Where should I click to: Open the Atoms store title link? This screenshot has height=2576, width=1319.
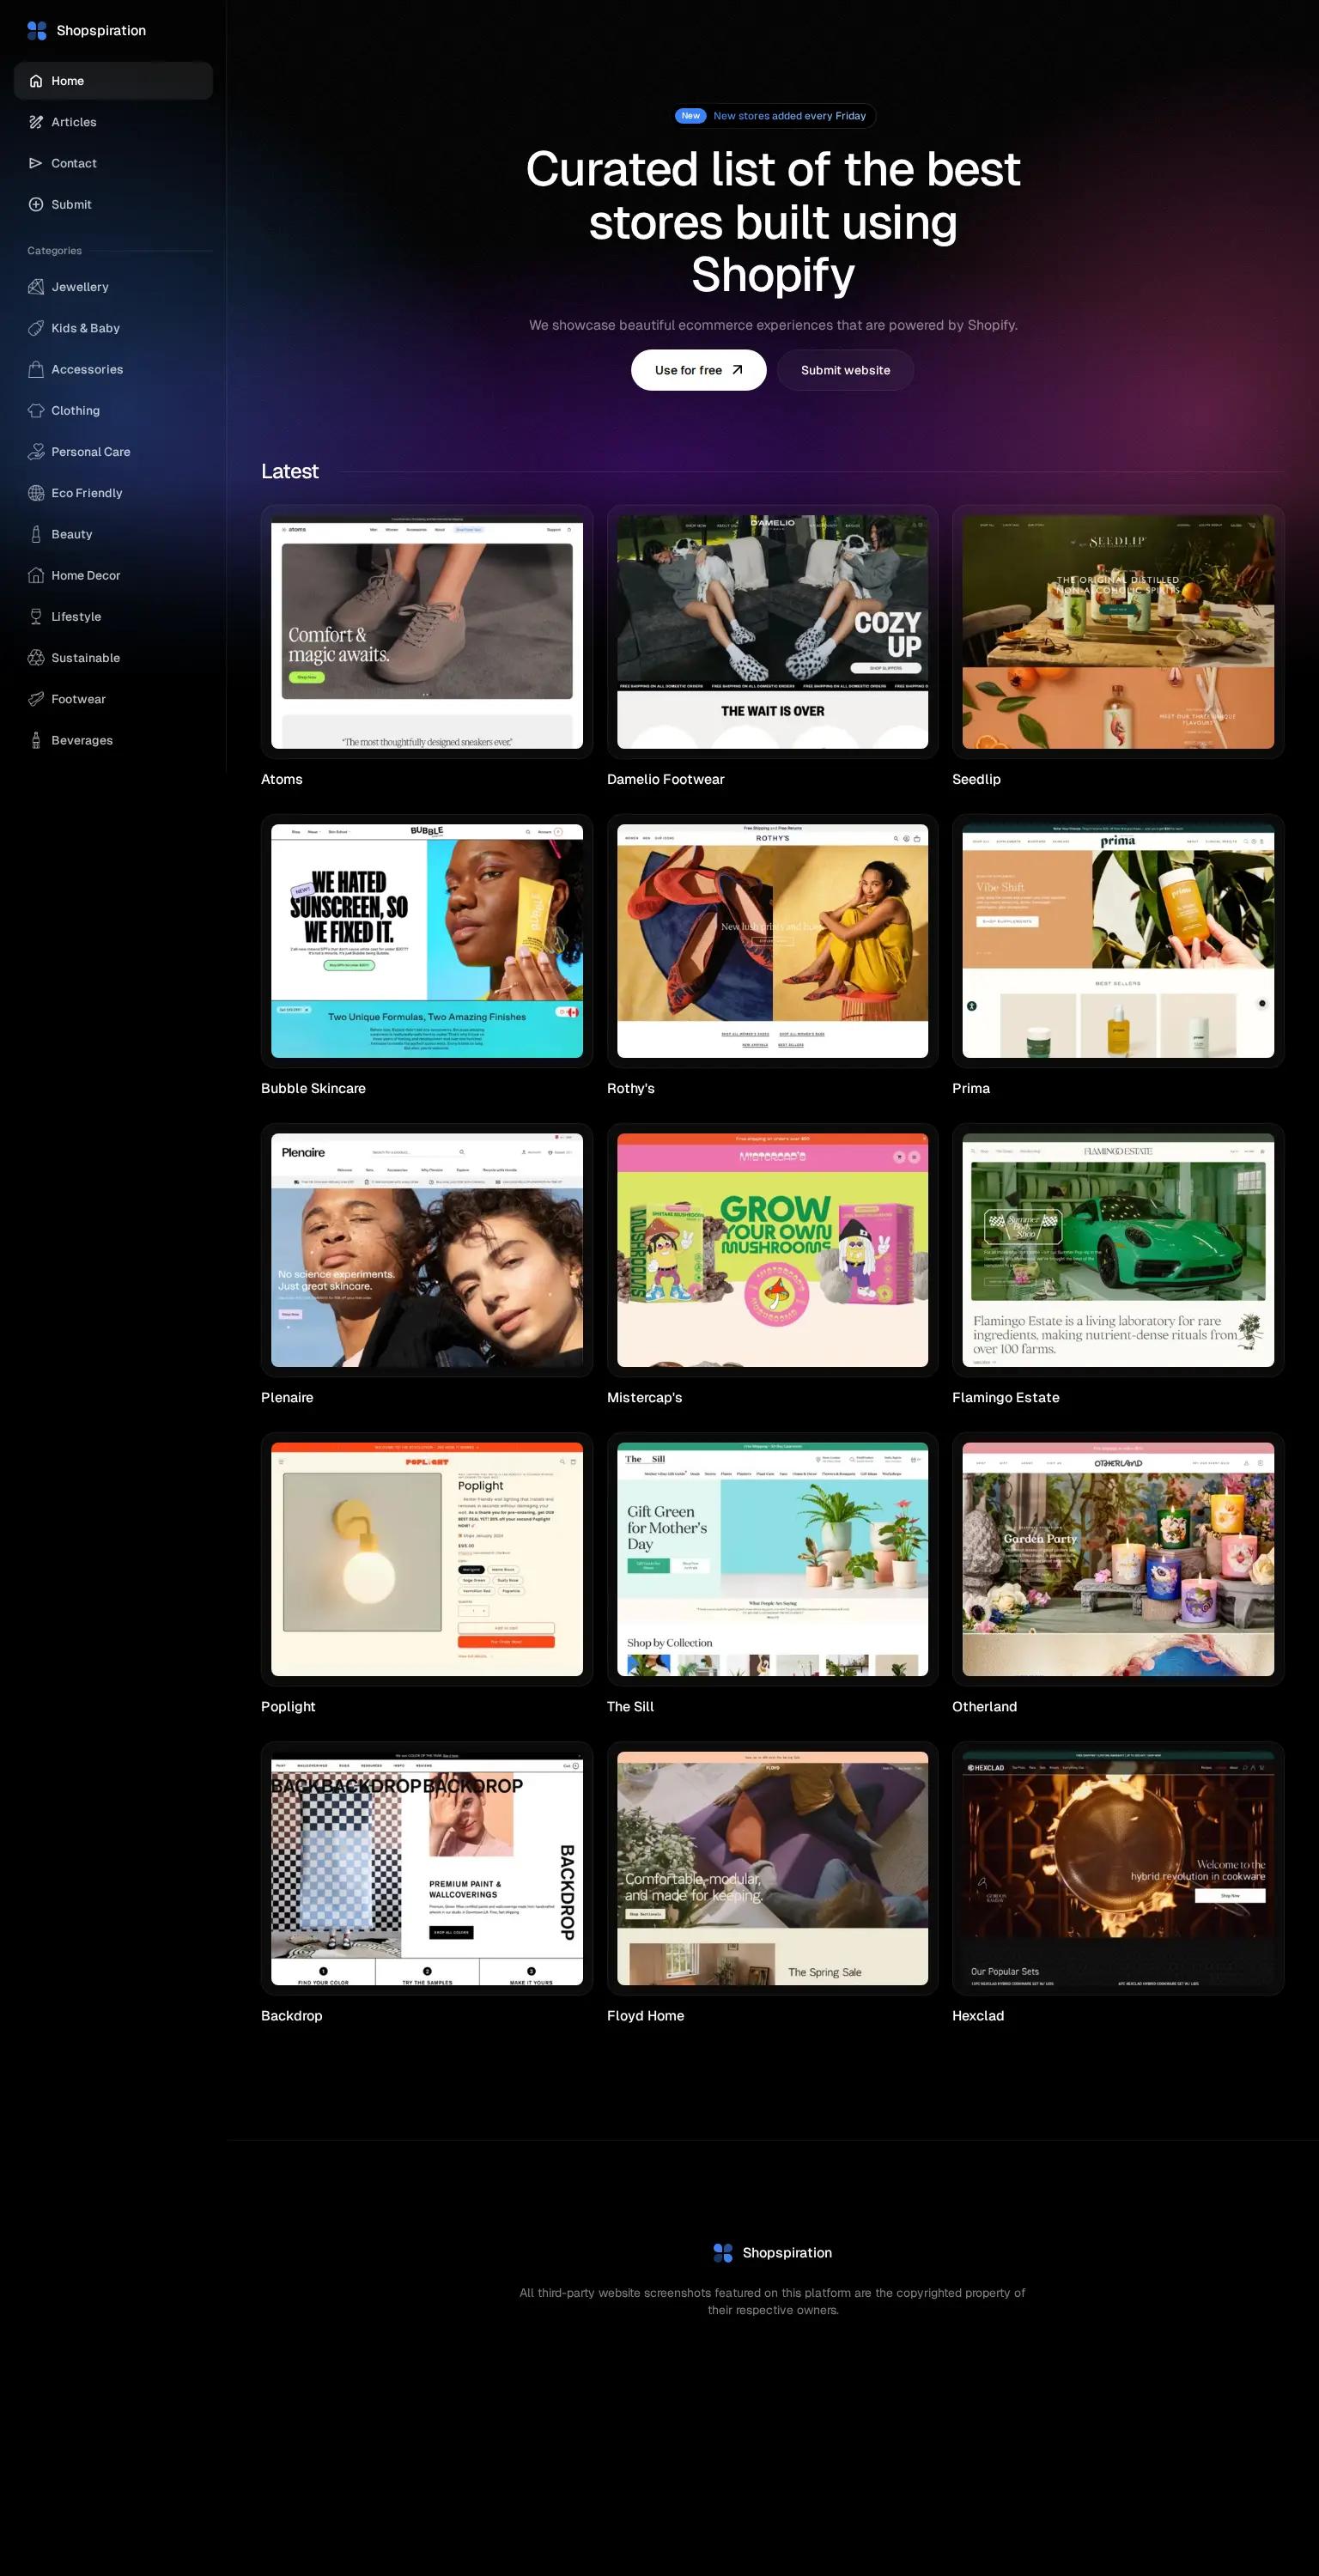click(282, 779)
